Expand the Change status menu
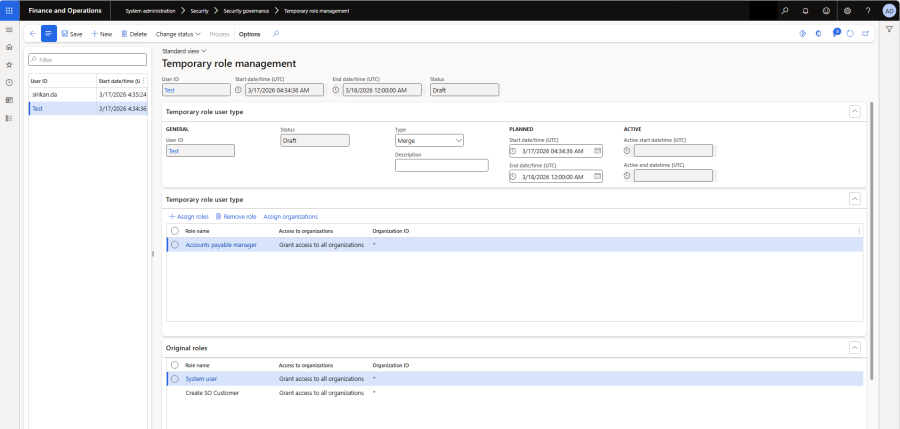 pyautogui.click(x=178, y=33)
